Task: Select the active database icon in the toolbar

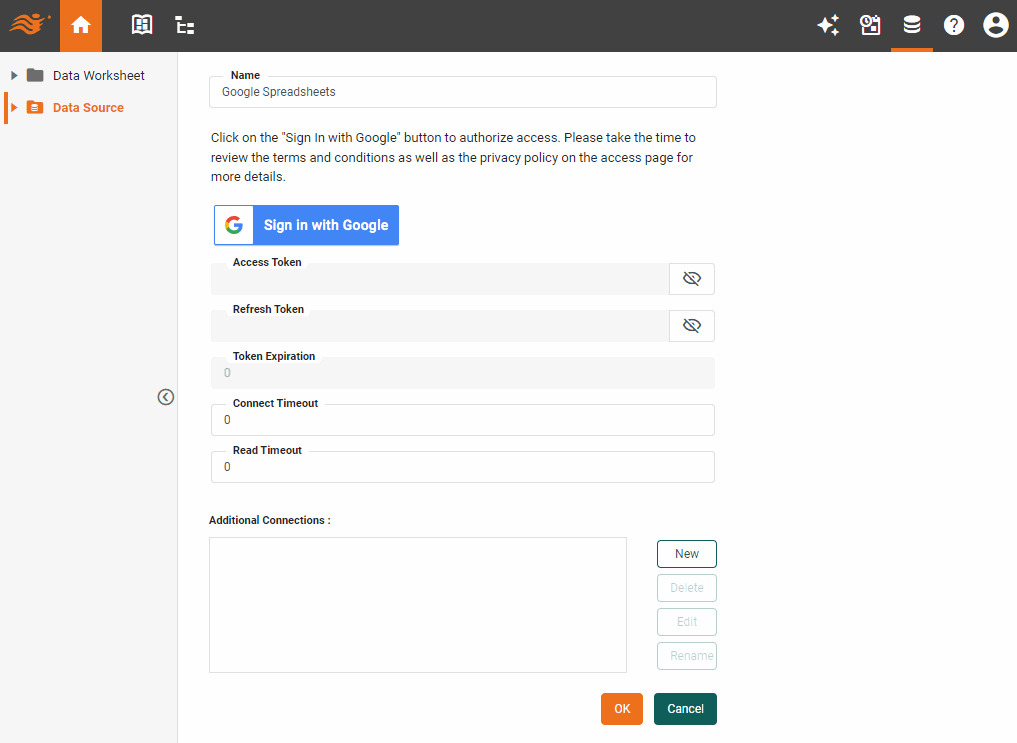Action: (x=912, y=25)
